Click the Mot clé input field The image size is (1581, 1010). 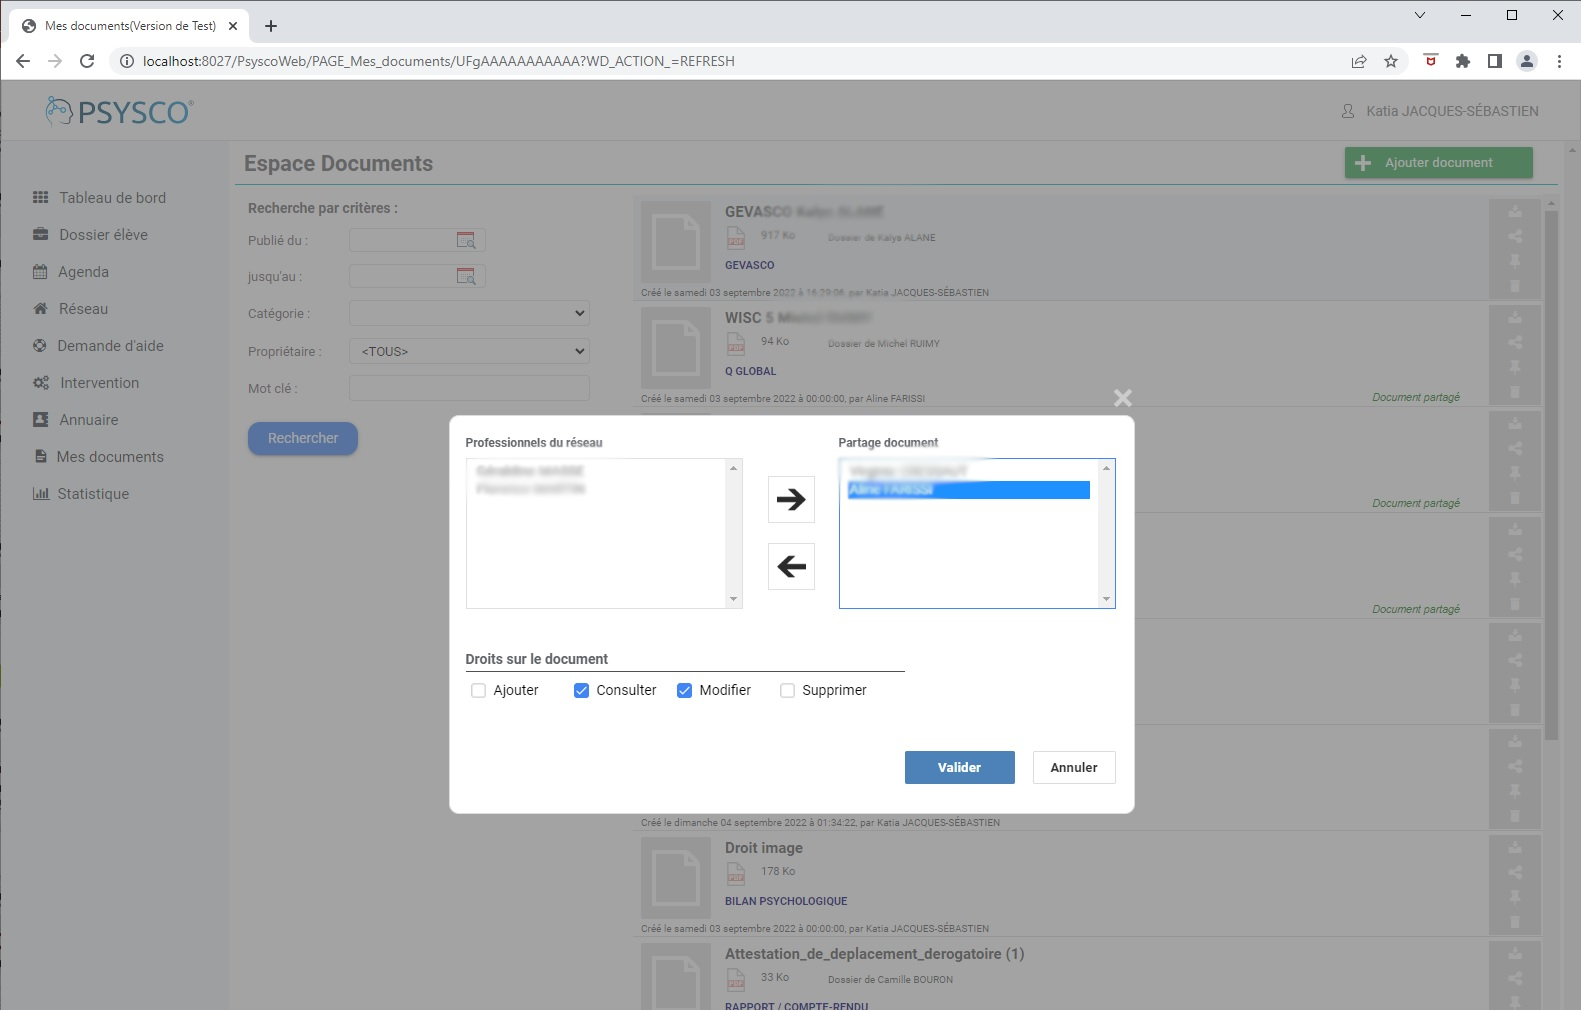[469, 388]
